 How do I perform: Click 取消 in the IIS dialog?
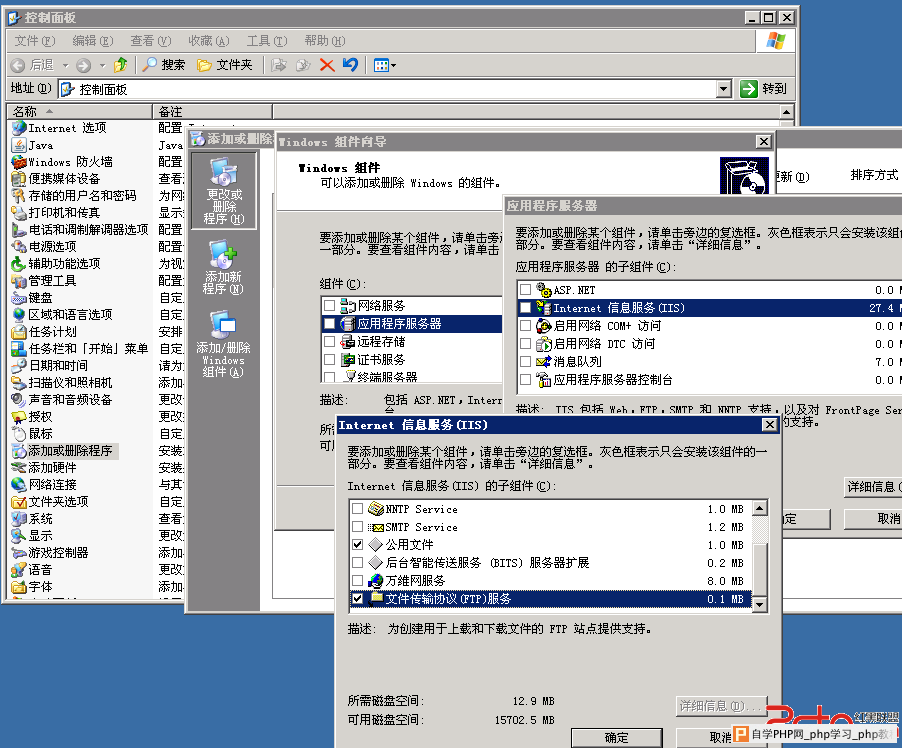(x=720, y=738)
